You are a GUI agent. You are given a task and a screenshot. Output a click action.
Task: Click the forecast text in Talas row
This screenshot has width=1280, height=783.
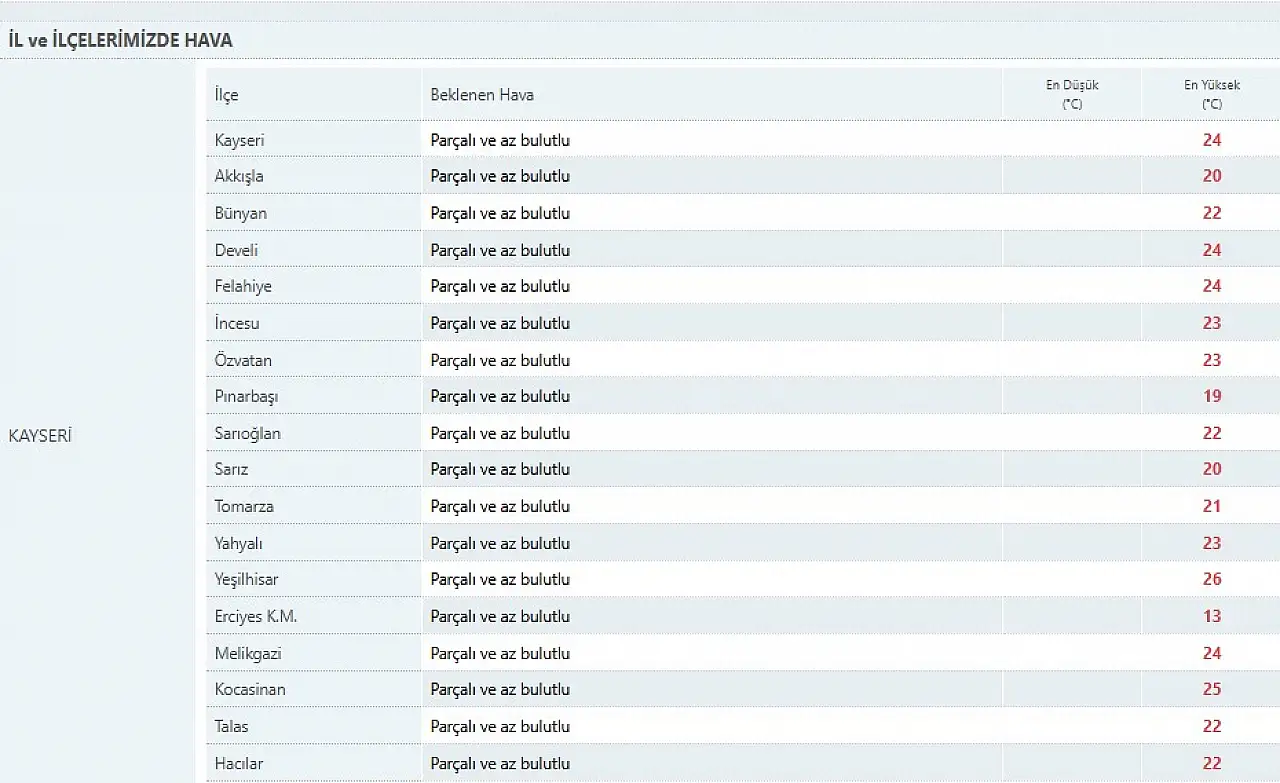point(500,726)
